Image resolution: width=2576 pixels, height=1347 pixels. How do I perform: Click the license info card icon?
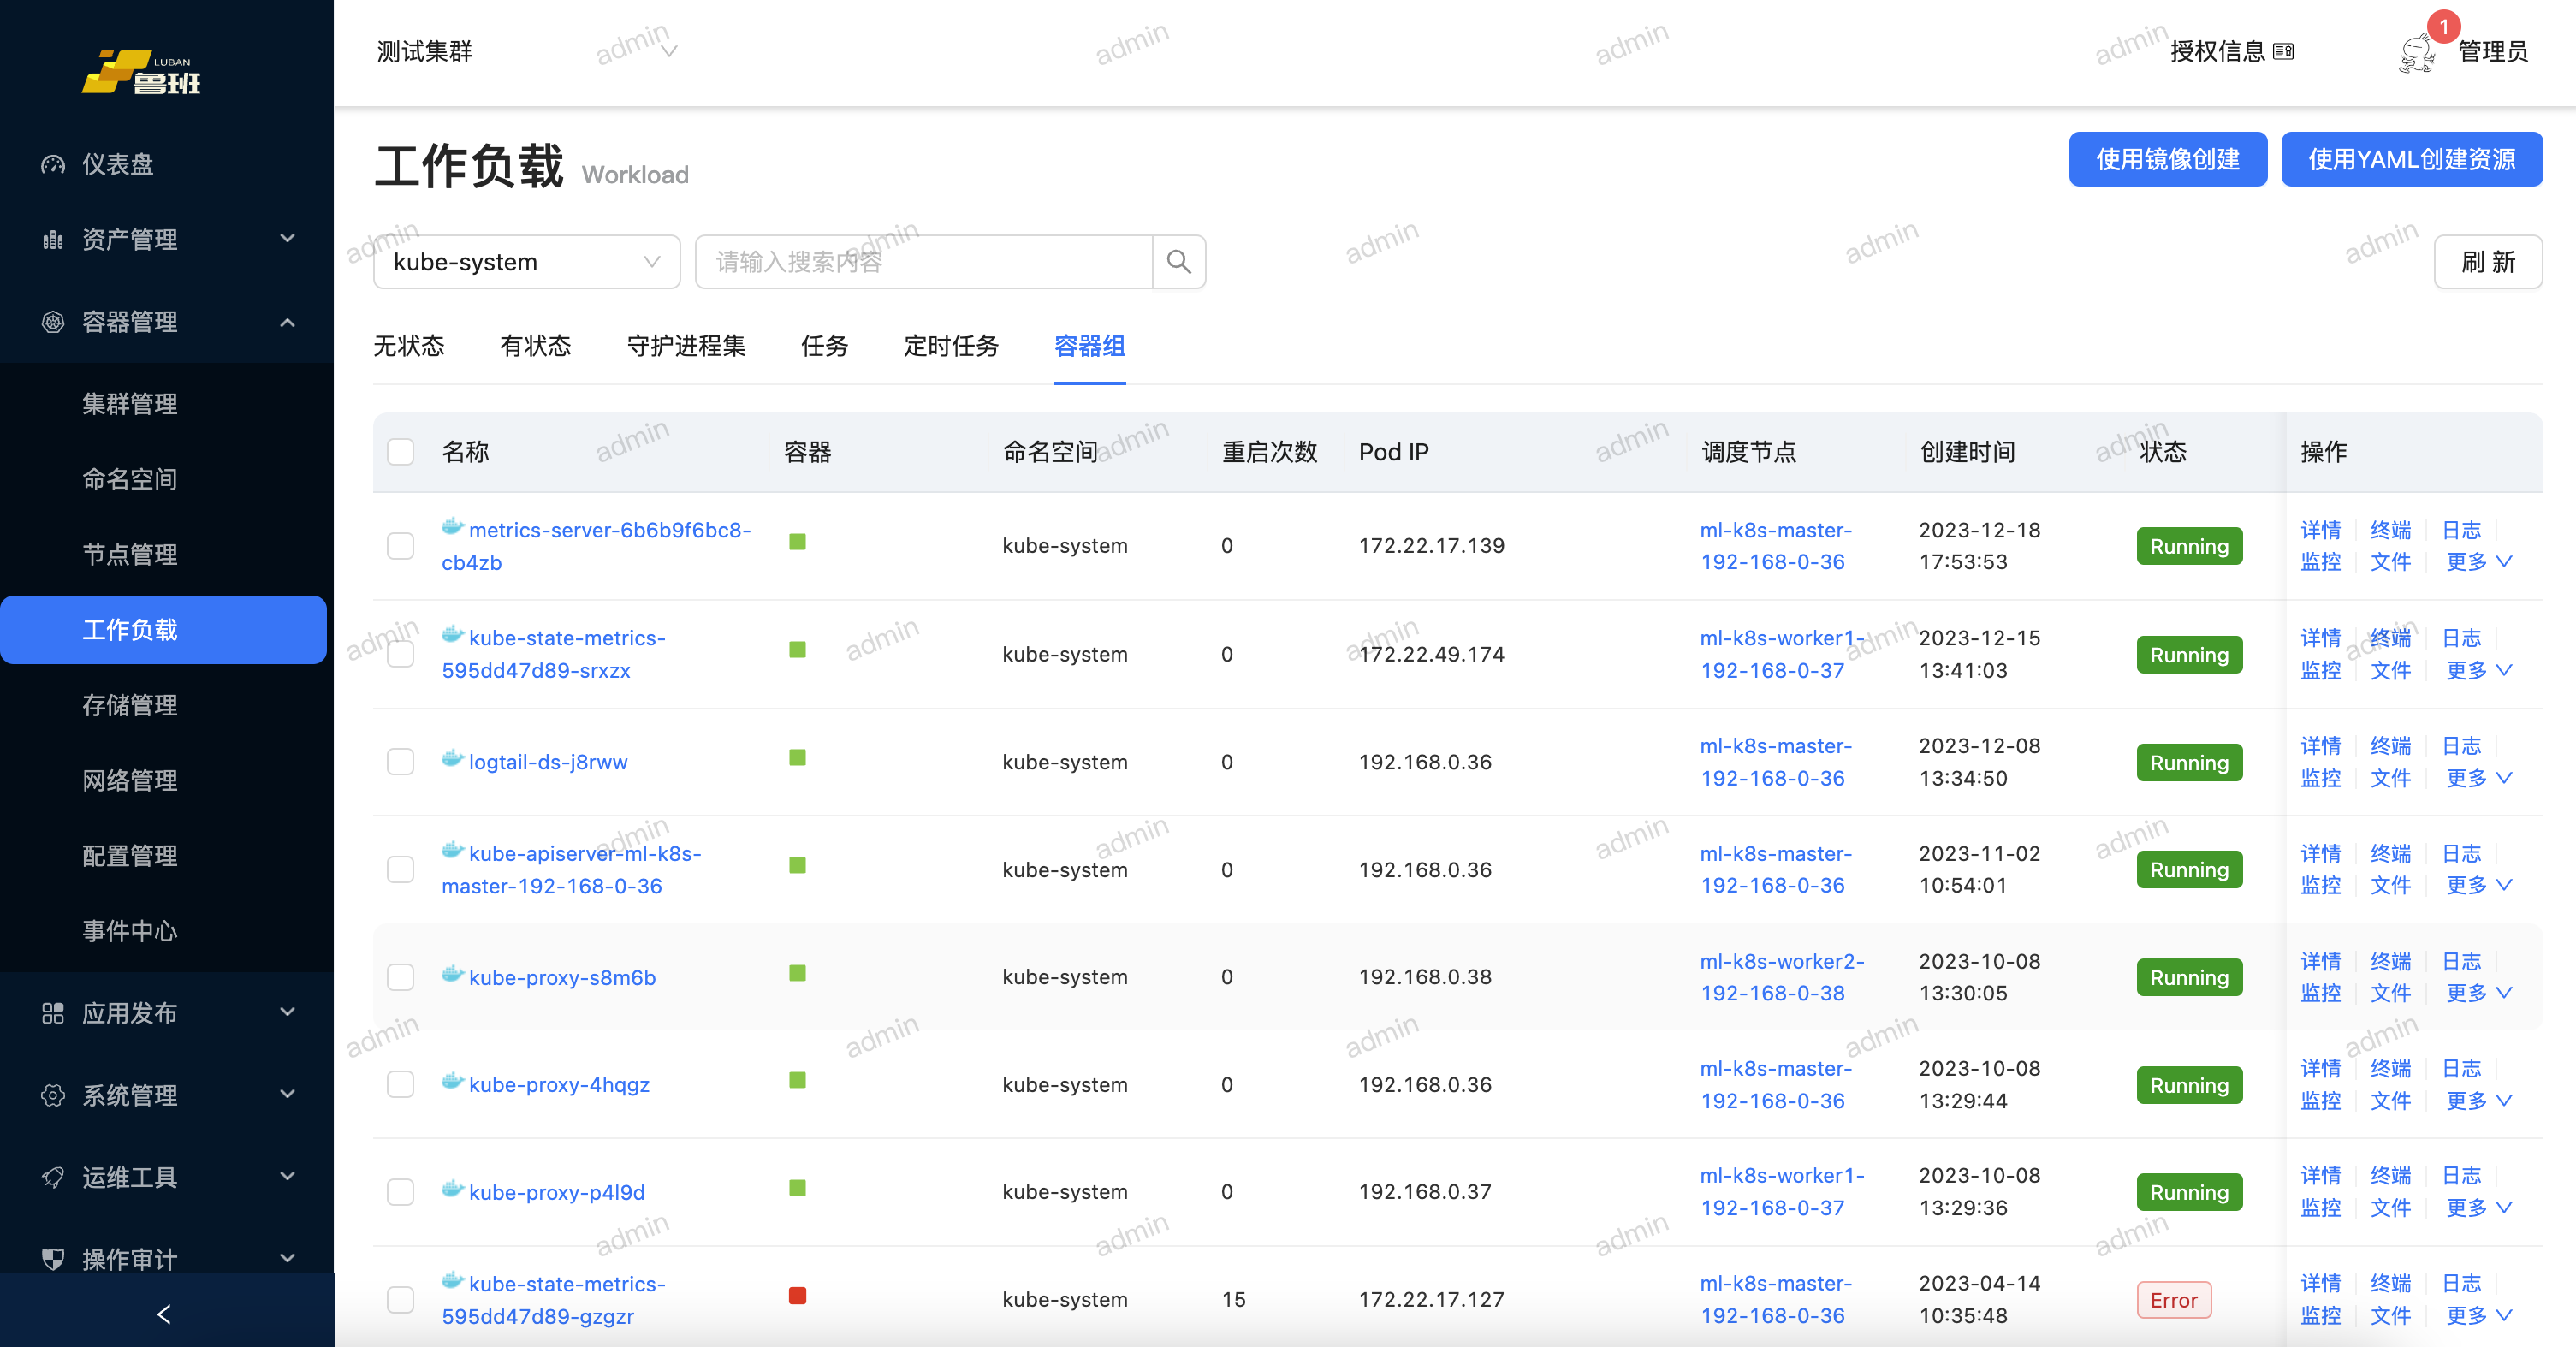click(2283, 52)
